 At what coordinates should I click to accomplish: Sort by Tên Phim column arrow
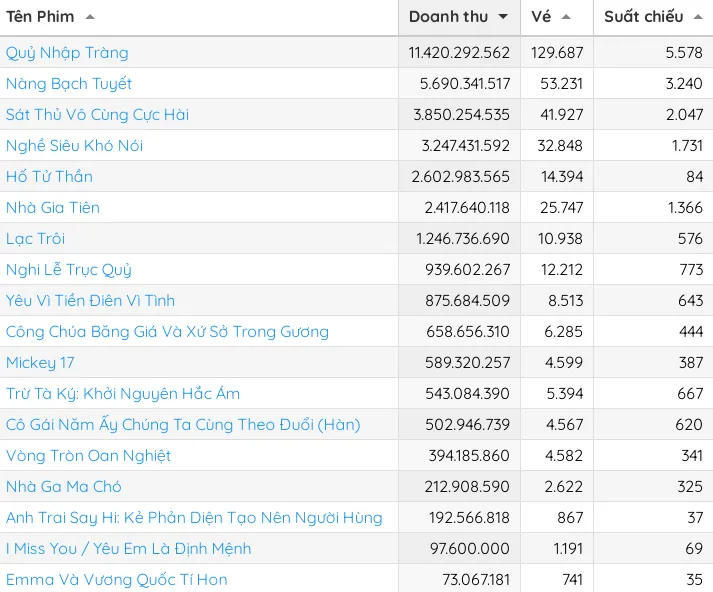click(90, 17)
